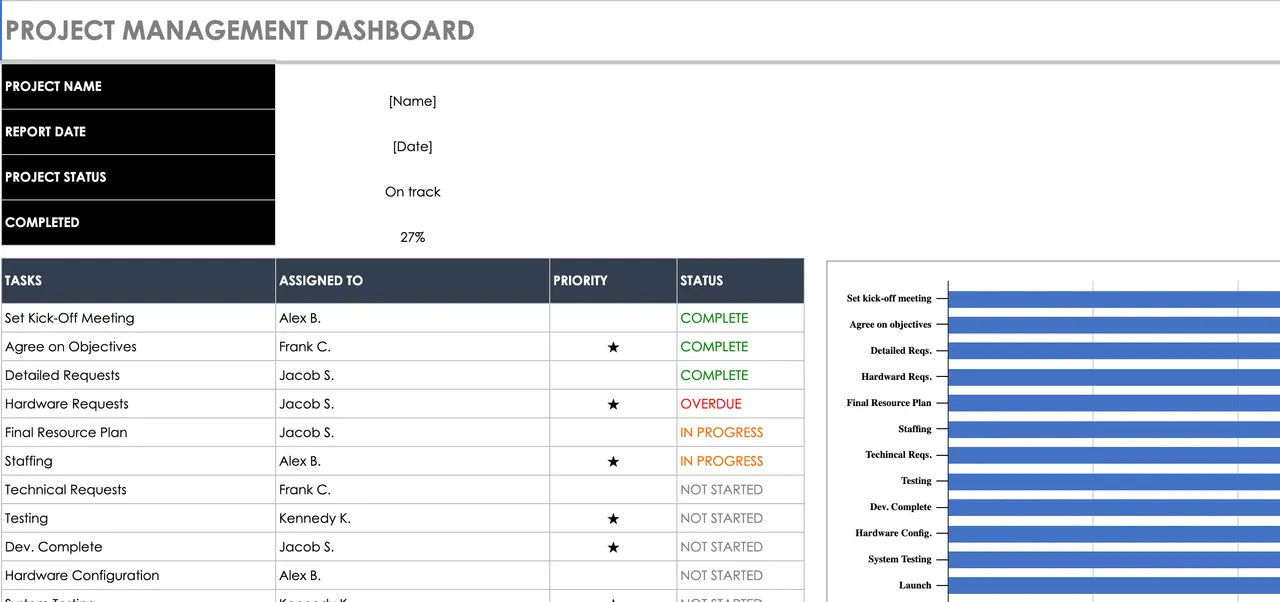Click the PRIORITY column header

tap(613, 281)
